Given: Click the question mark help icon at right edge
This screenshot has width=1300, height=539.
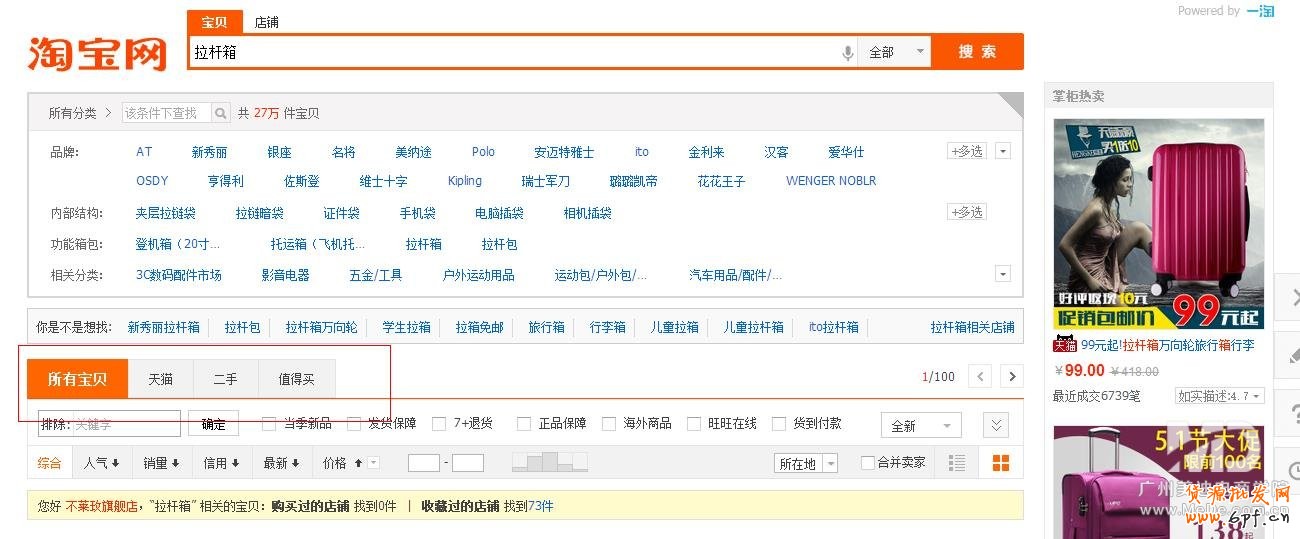Looking at the screenshot, I should point(1288,412).
